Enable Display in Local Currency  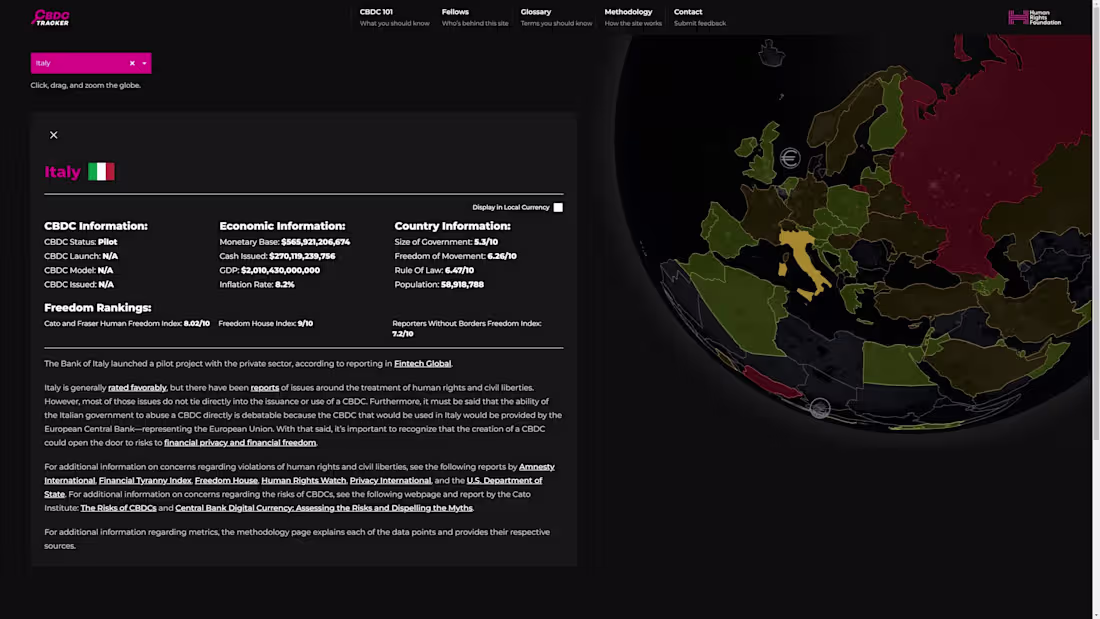[x=558, y=207]
